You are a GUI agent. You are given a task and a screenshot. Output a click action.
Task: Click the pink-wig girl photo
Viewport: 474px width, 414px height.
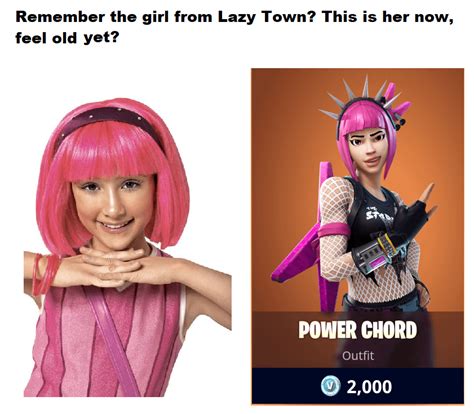(128, 247)
